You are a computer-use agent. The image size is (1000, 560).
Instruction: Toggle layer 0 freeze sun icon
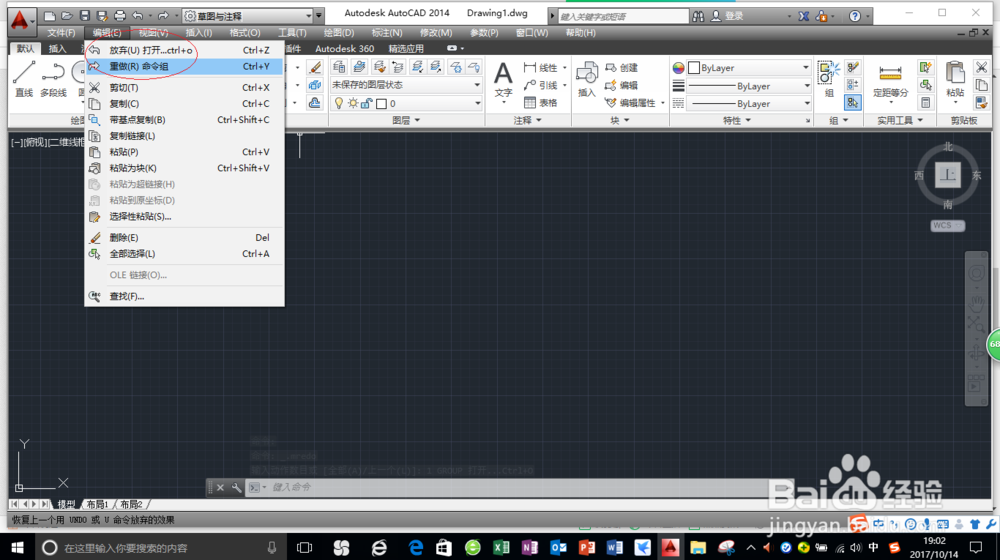pyautogui.click(x=353, y=103)
